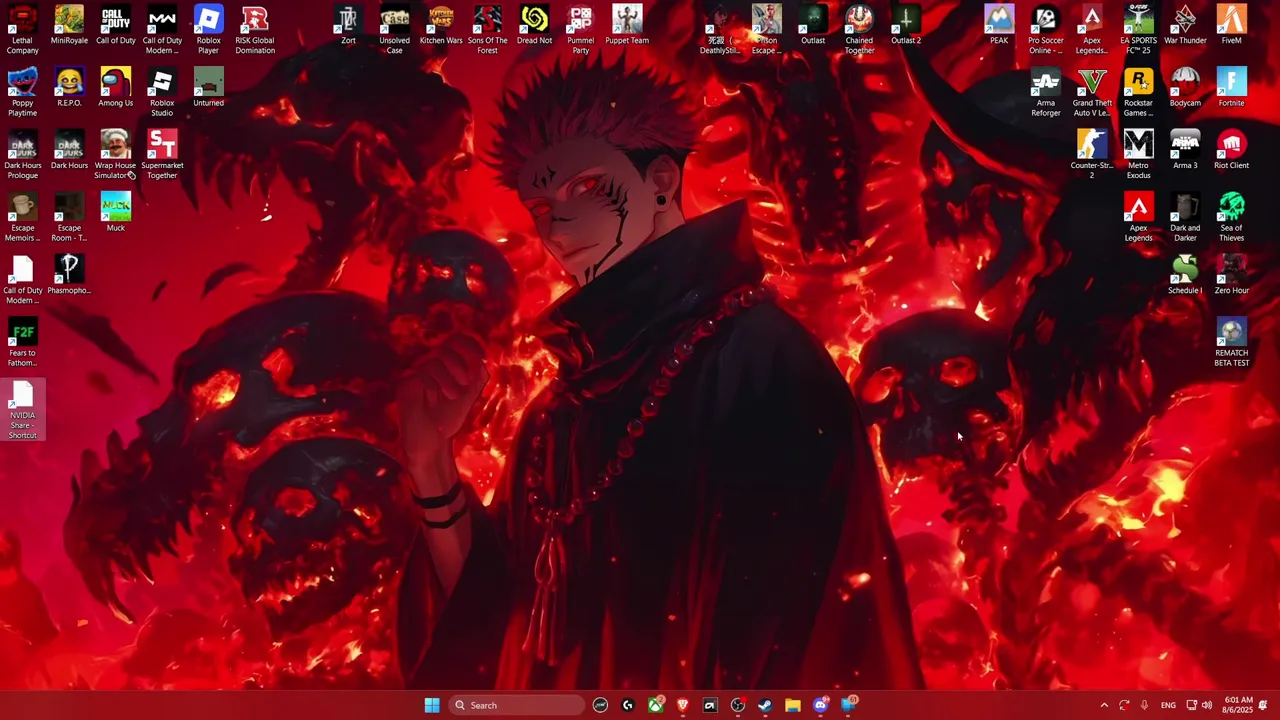Open Steam from taskbar

click(x=765, y=705)
